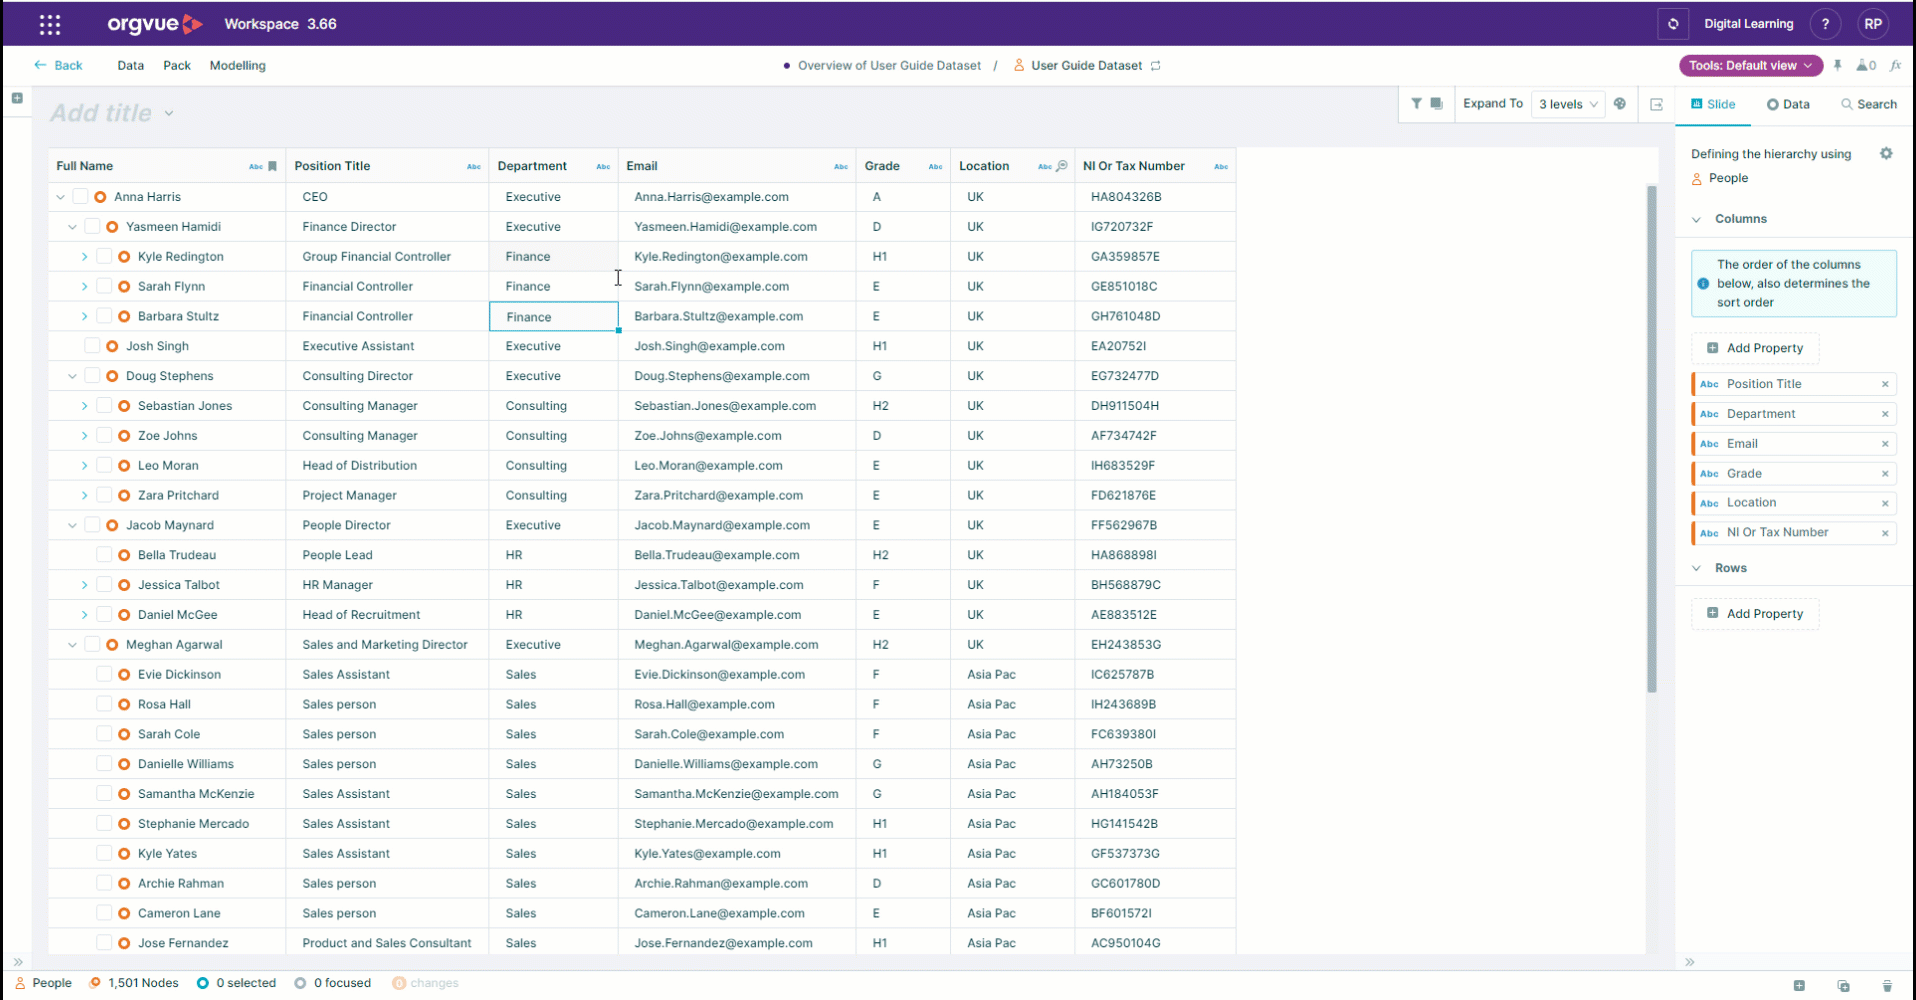This screenshot has height=1000, width=1916.
Task: Click the pin icon beside Tools dropdown
Action: (x=1837, y=65)
